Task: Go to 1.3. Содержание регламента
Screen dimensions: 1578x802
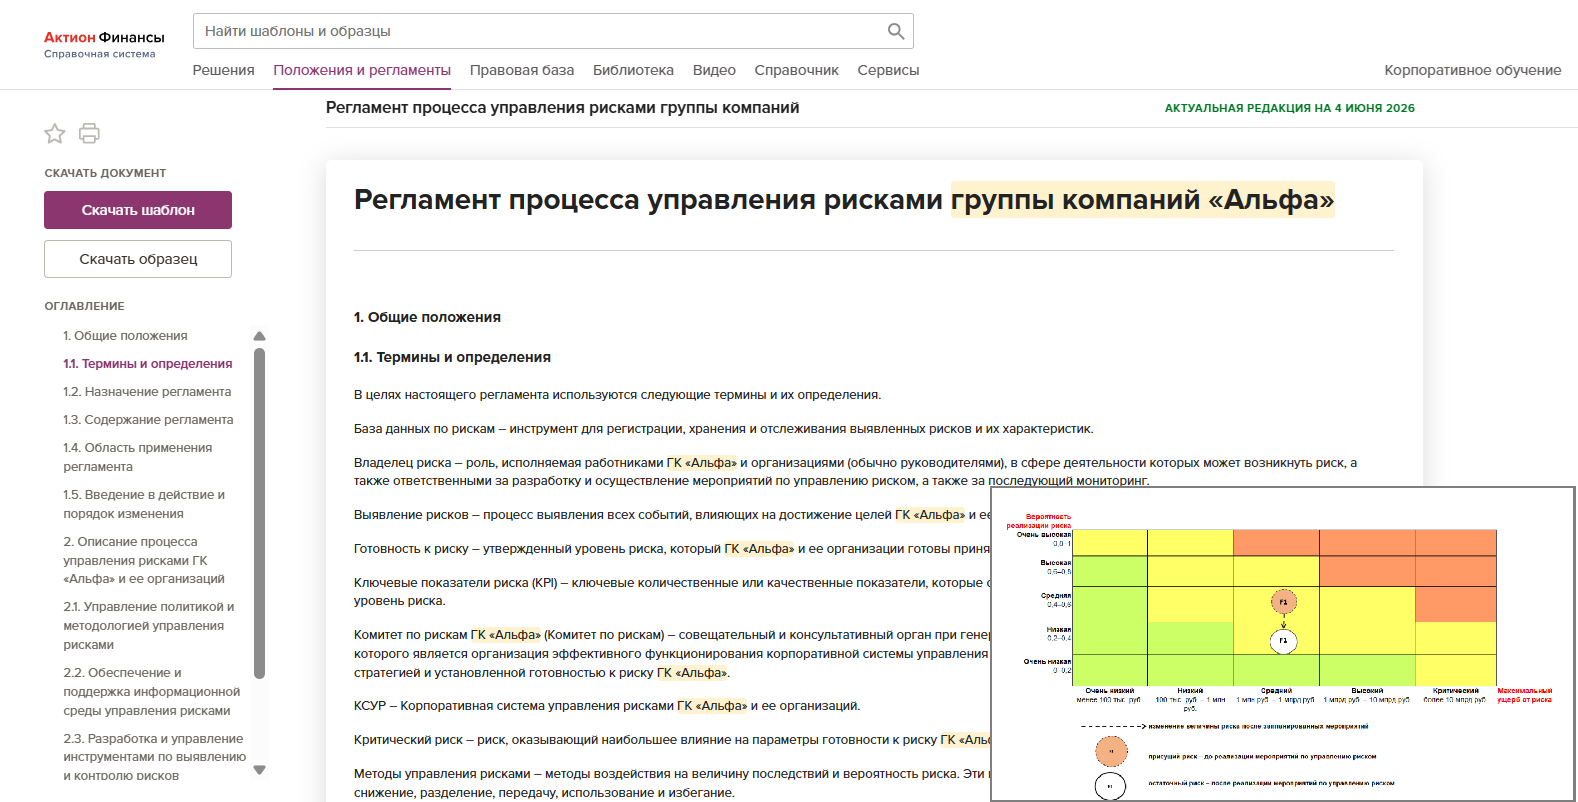Action: pos(148,420)
